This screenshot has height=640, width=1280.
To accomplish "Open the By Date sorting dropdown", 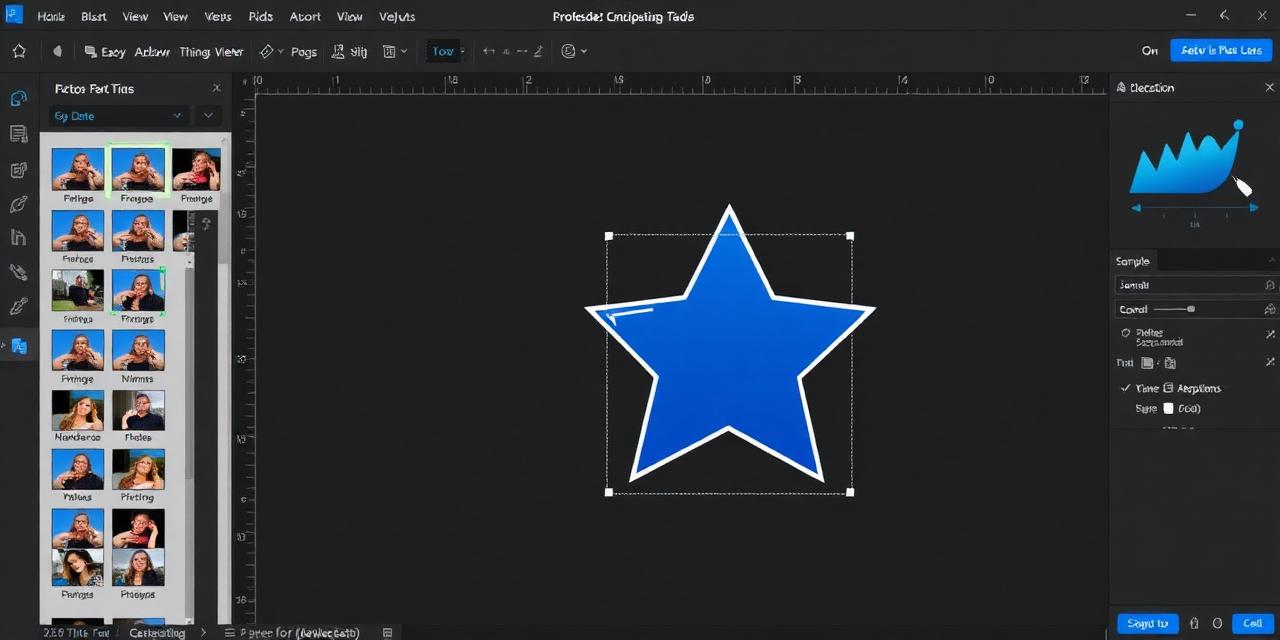I will pos(118,116).
